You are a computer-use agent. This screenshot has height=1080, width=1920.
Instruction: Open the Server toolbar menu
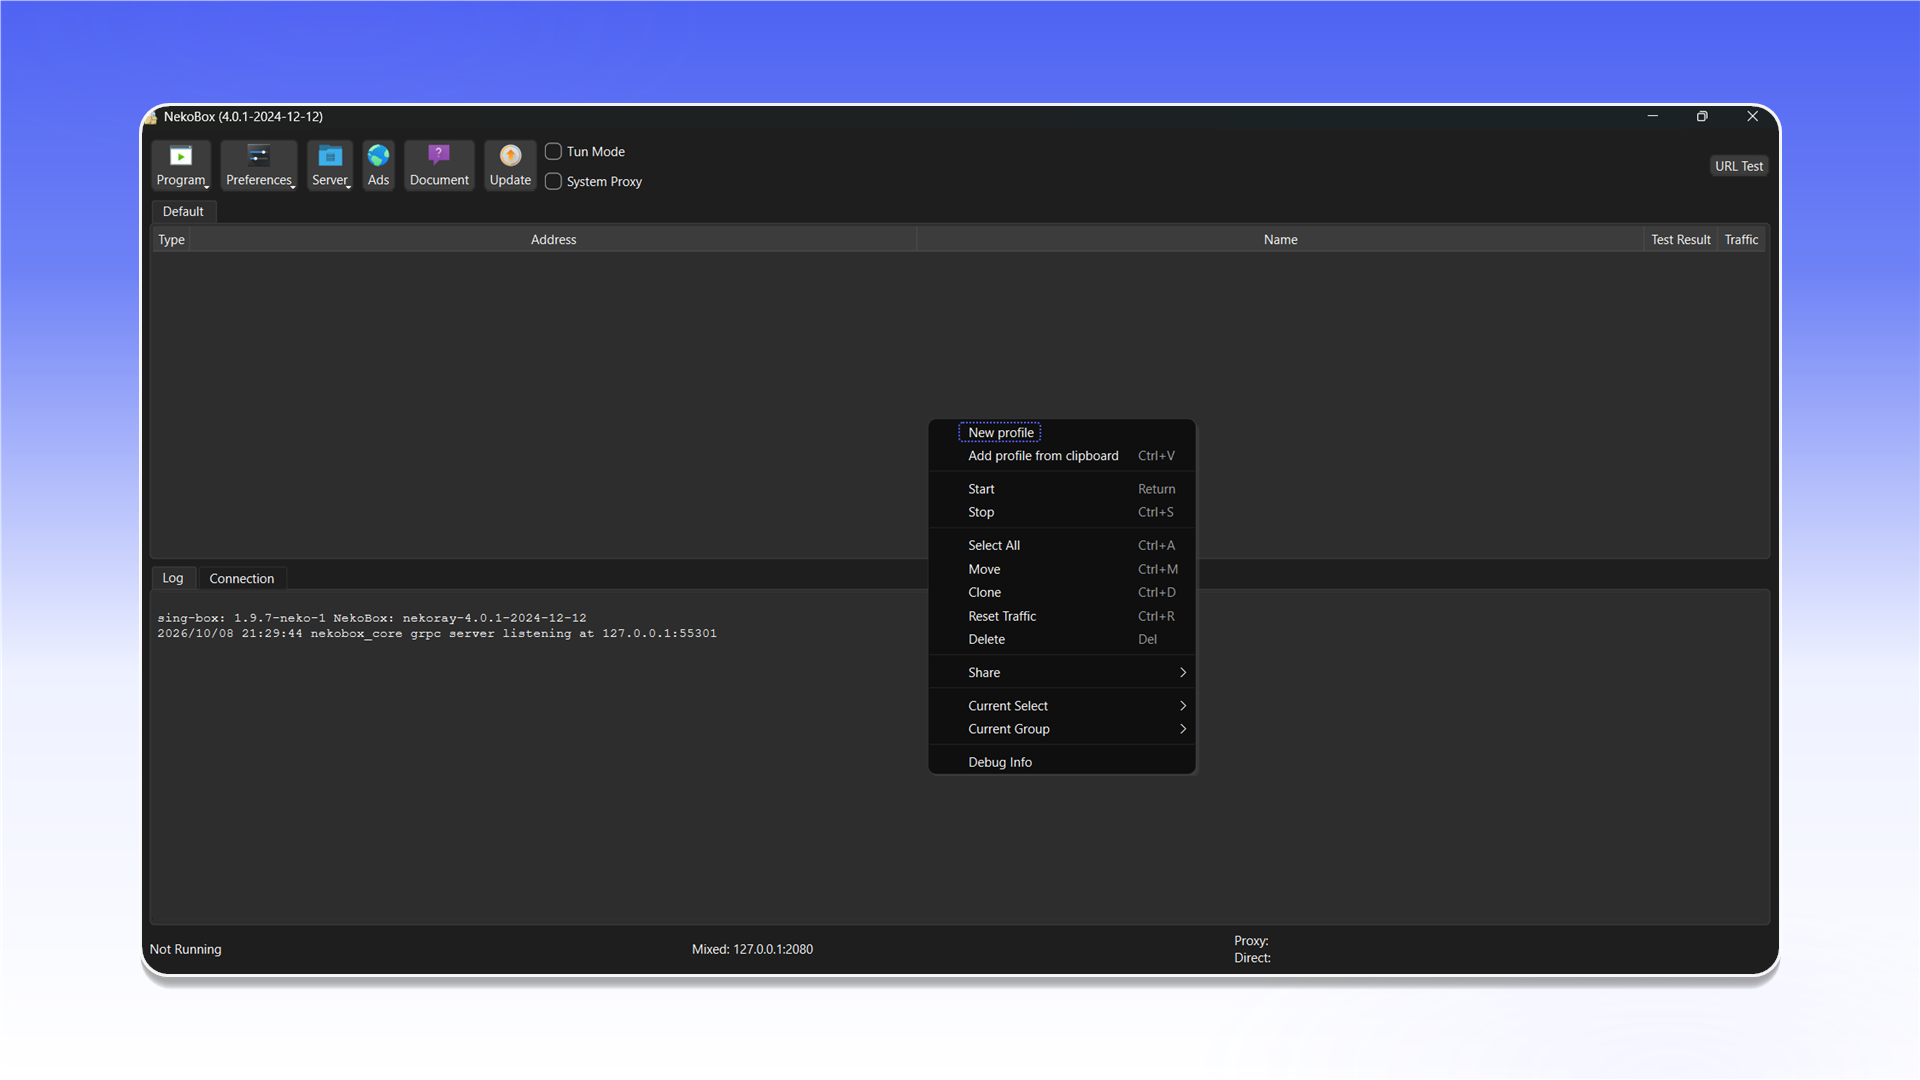(x=330, y=165)
